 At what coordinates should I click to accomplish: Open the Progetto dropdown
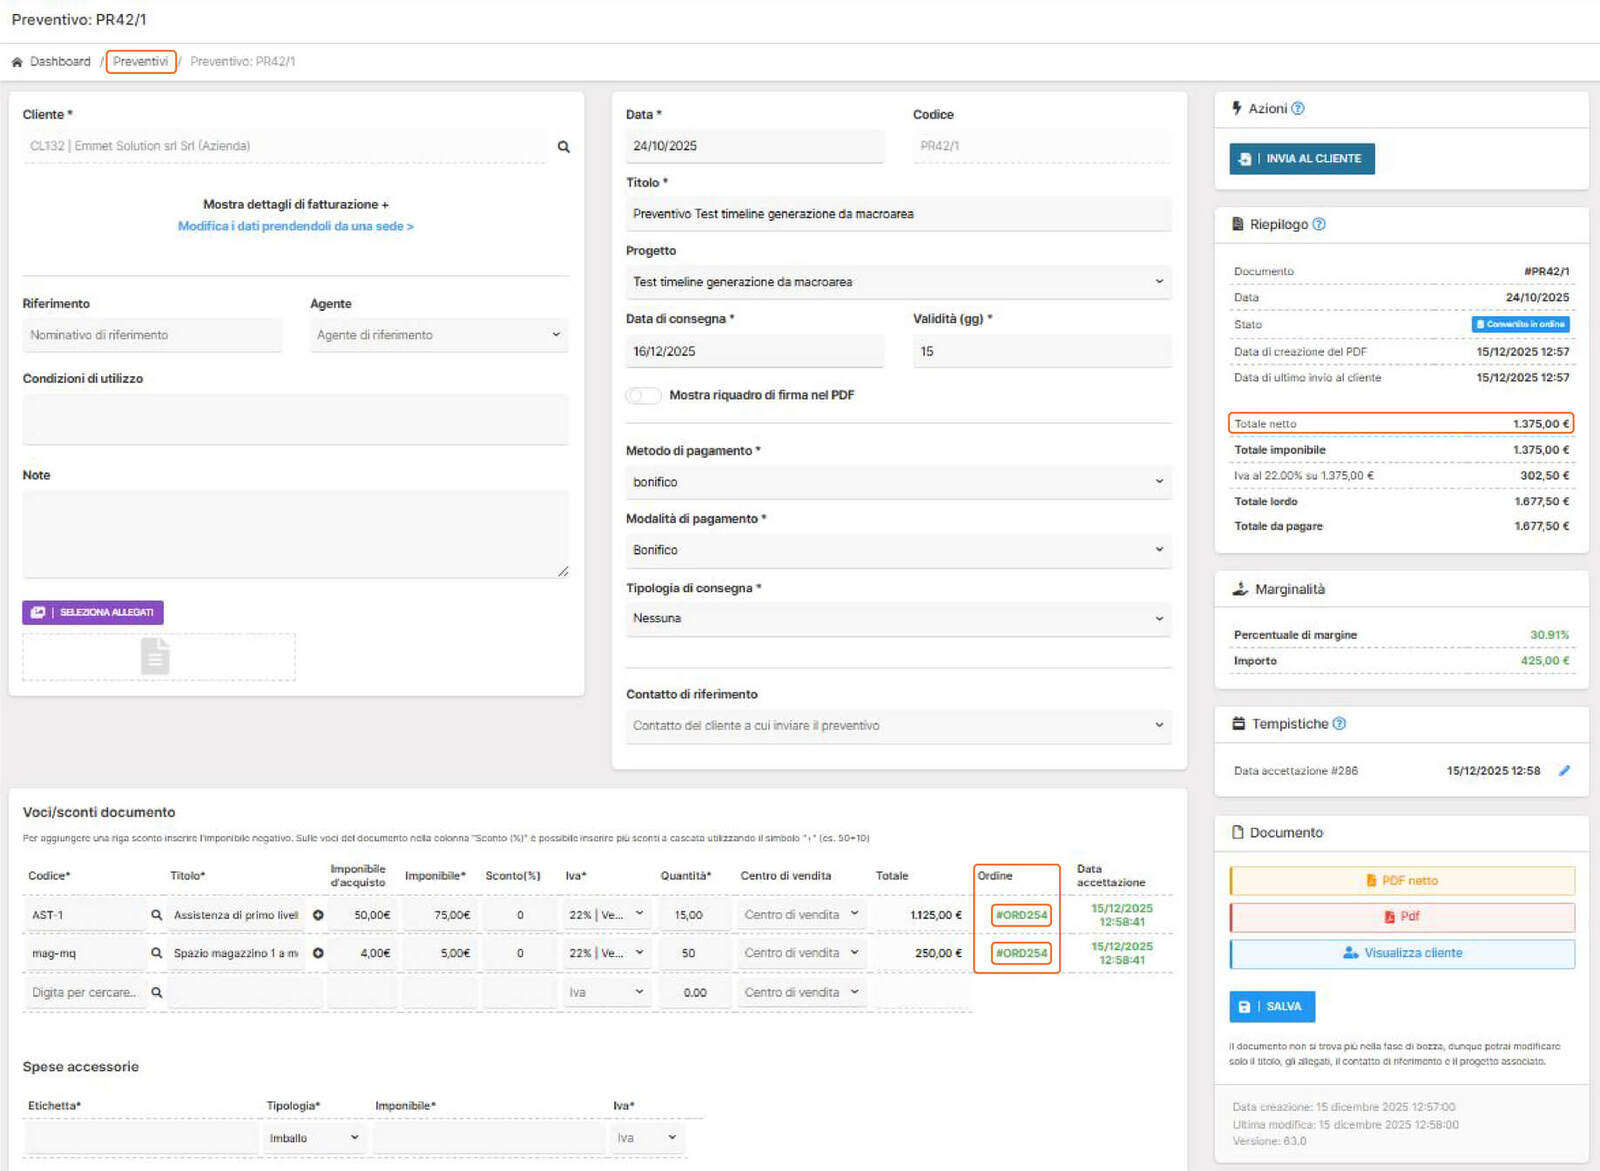coord(897,283)
